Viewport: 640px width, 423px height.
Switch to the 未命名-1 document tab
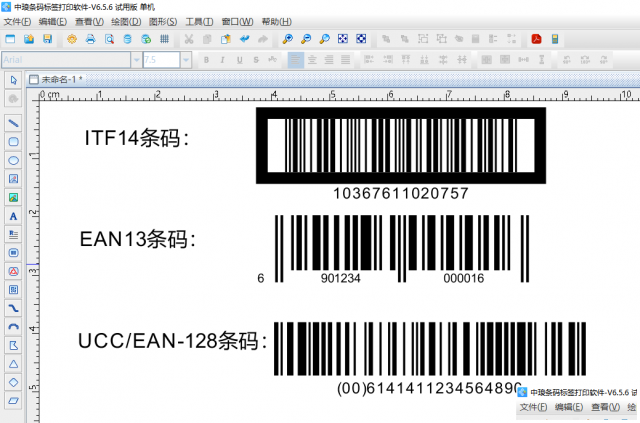(58, 79)
